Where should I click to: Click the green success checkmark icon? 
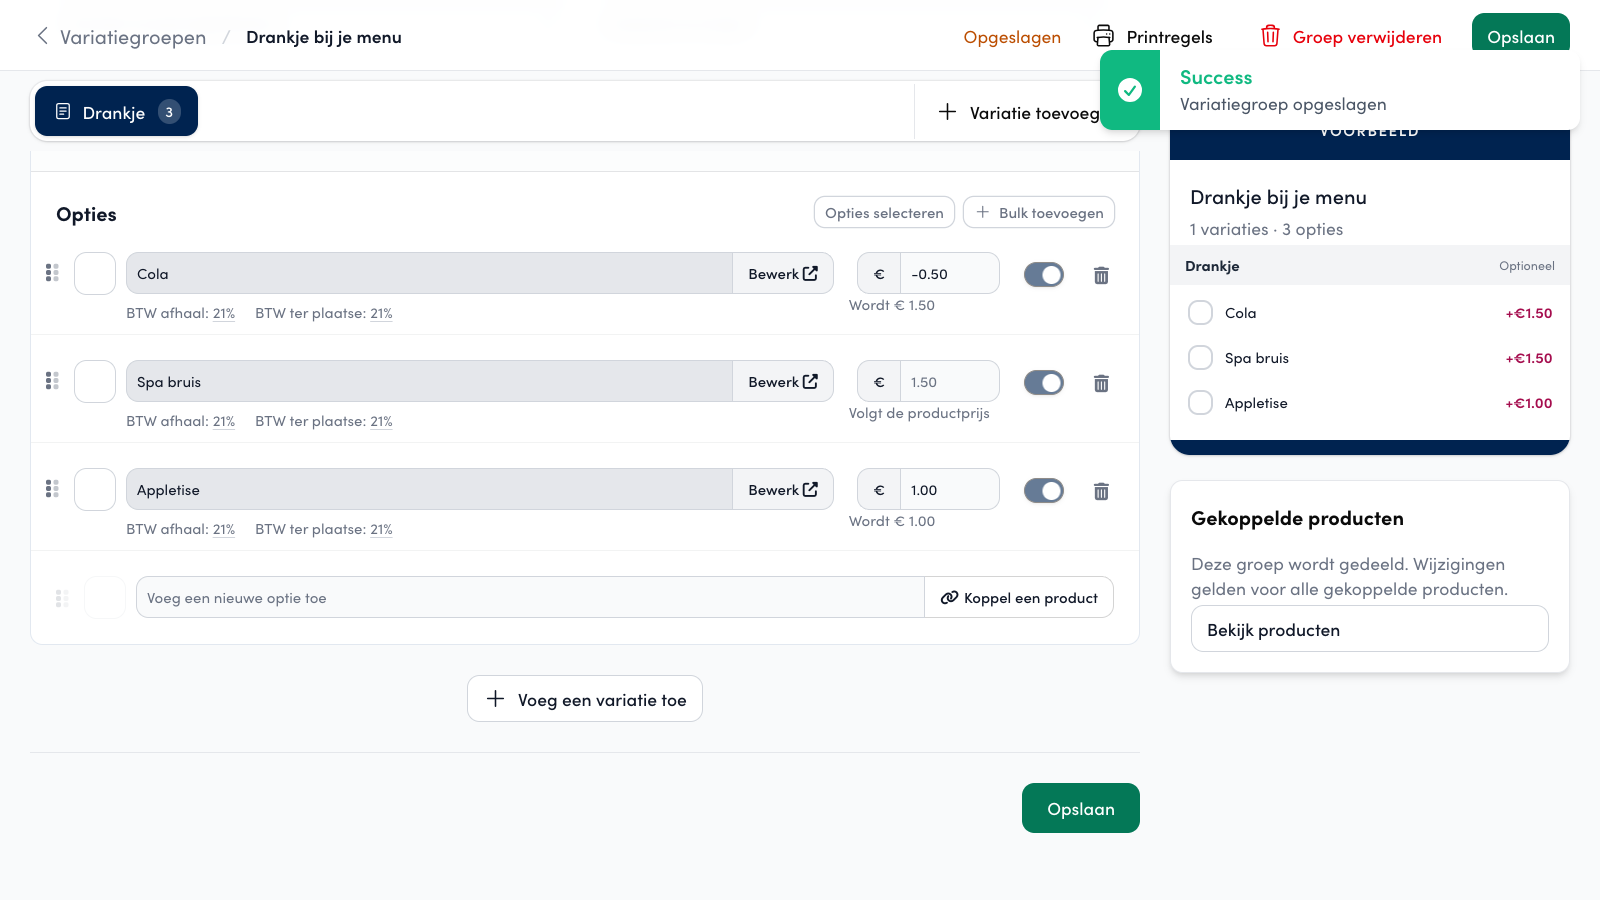[1130, 90]
